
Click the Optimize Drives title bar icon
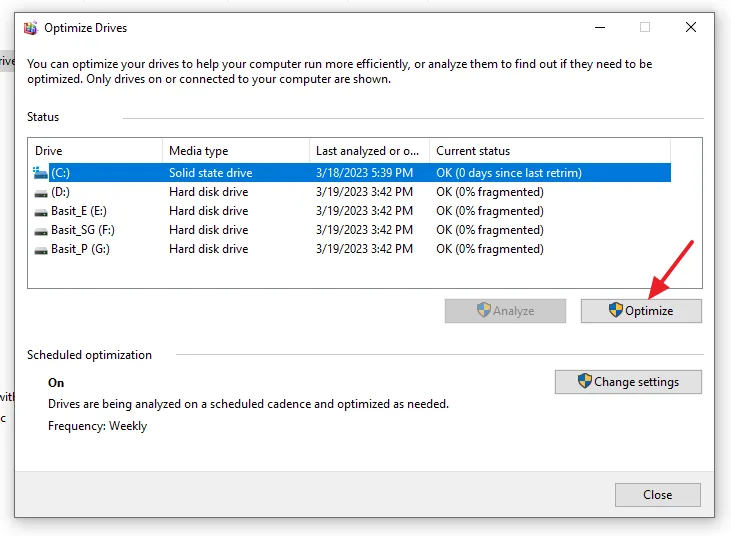(31, 28)
